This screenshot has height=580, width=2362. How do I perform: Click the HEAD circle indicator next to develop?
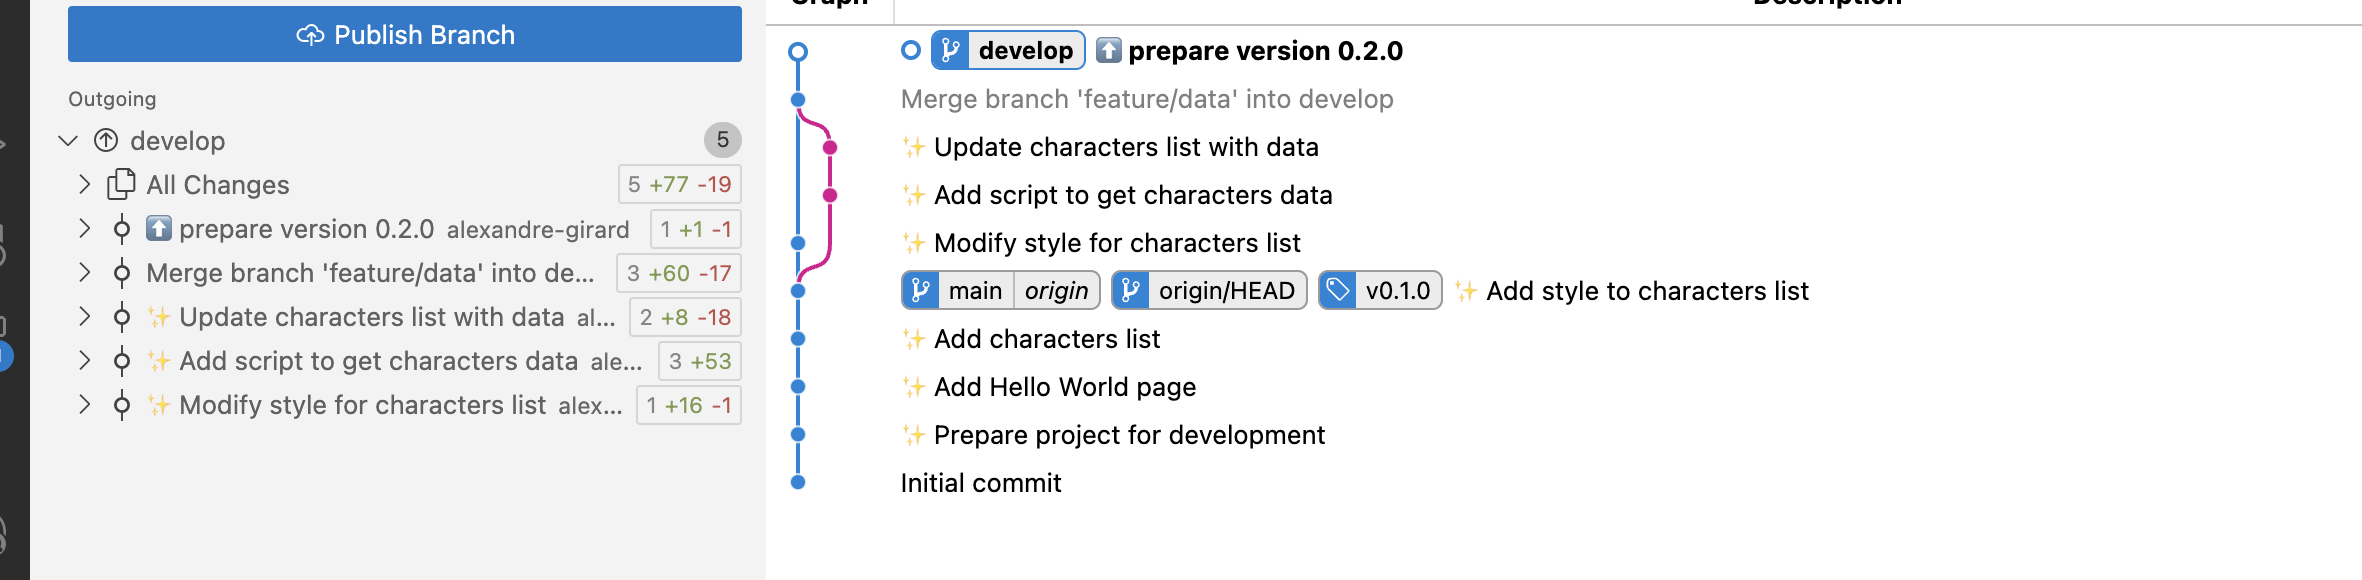click(x=910, y=50)
